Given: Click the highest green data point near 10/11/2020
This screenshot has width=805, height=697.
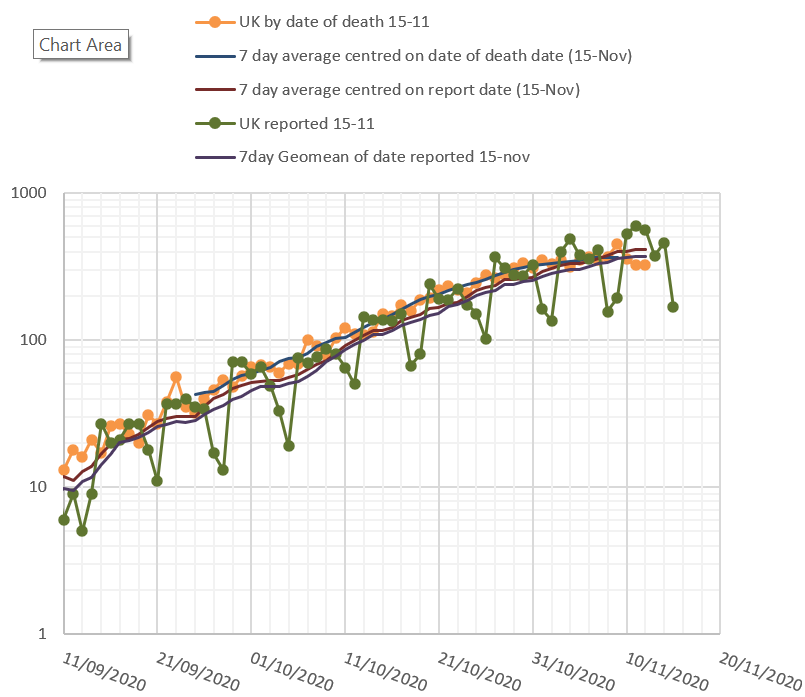Looking at the screenshot, I should tap(636, 226).
